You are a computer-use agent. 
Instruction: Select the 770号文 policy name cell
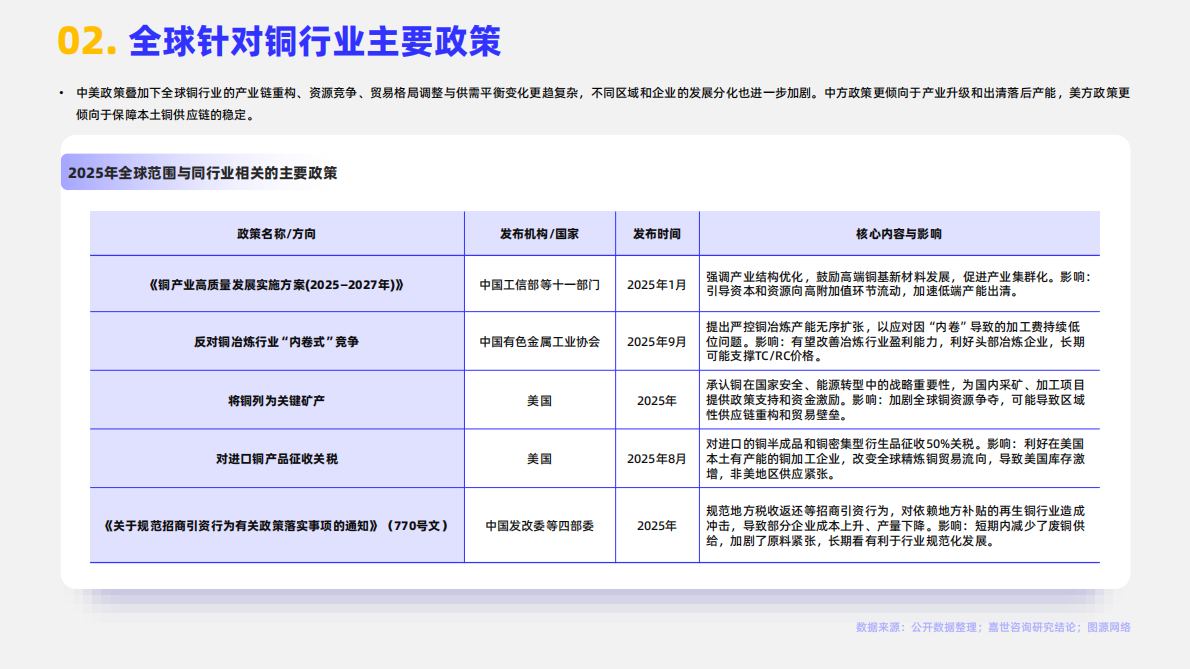tap(277, 526)
